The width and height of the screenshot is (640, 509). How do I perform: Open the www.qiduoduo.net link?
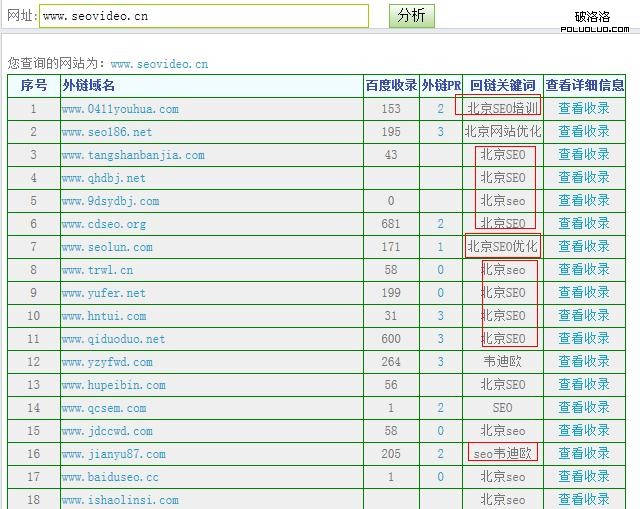coord(113,339)
